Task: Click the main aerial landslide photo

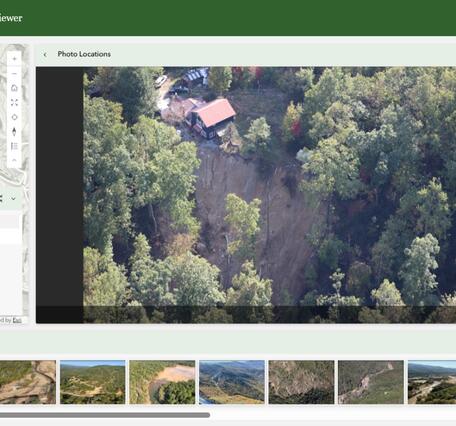Action: pos(269,195)
